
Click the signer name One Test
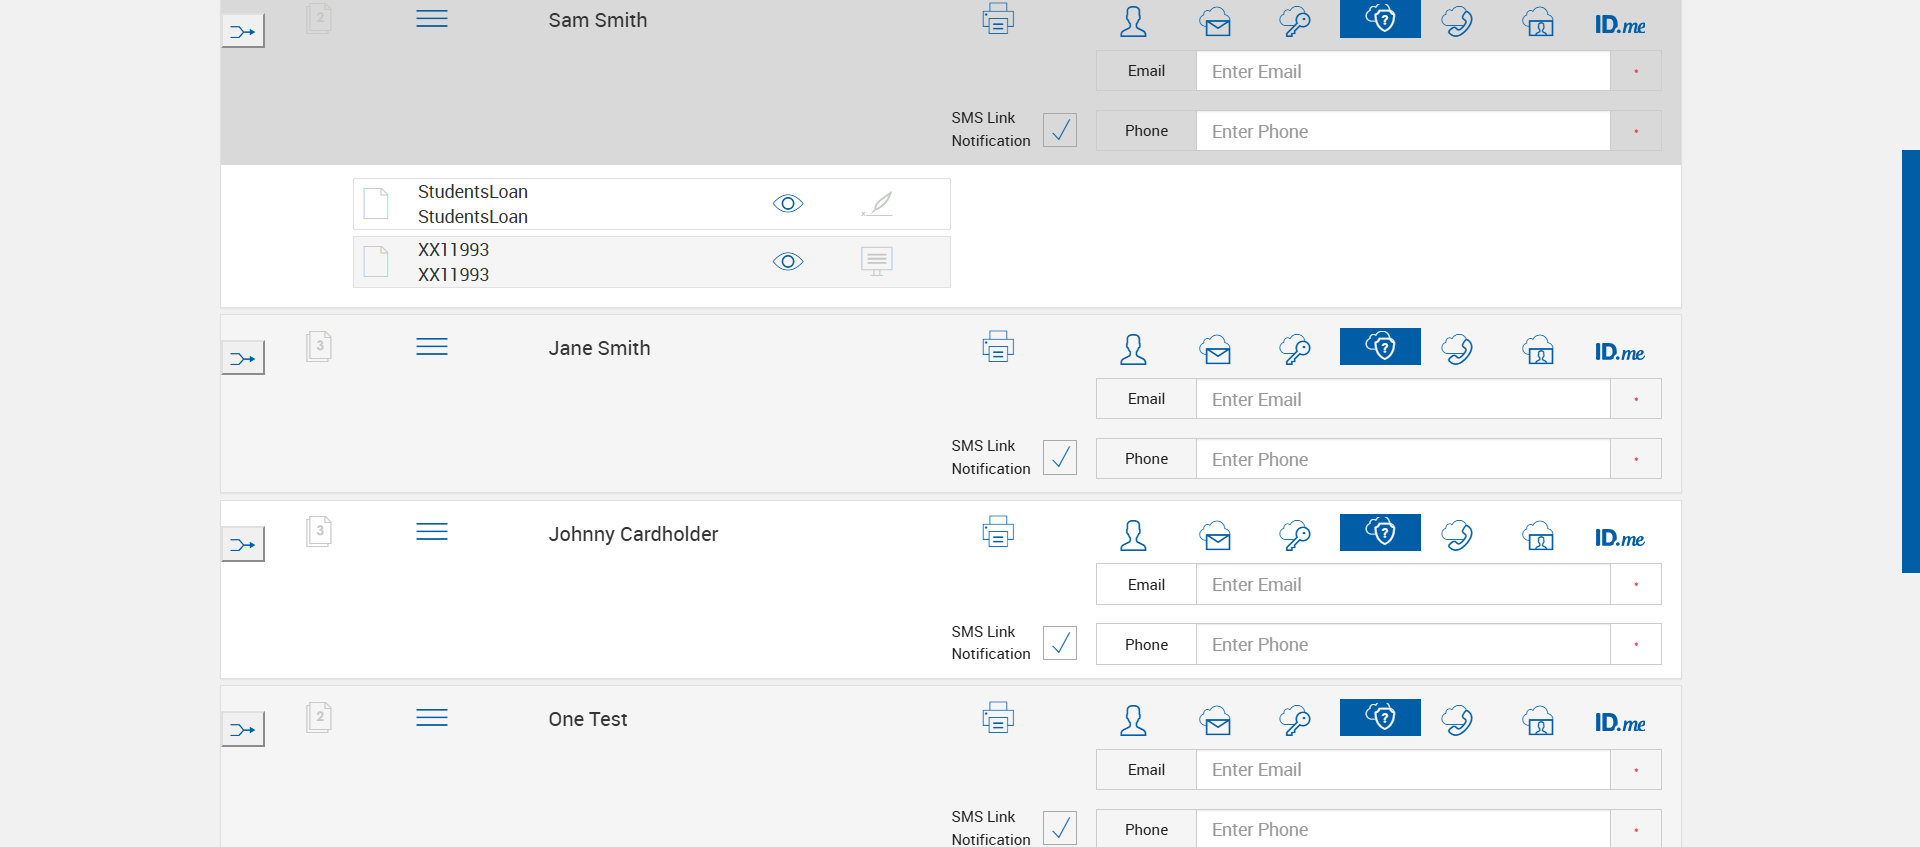588,719
